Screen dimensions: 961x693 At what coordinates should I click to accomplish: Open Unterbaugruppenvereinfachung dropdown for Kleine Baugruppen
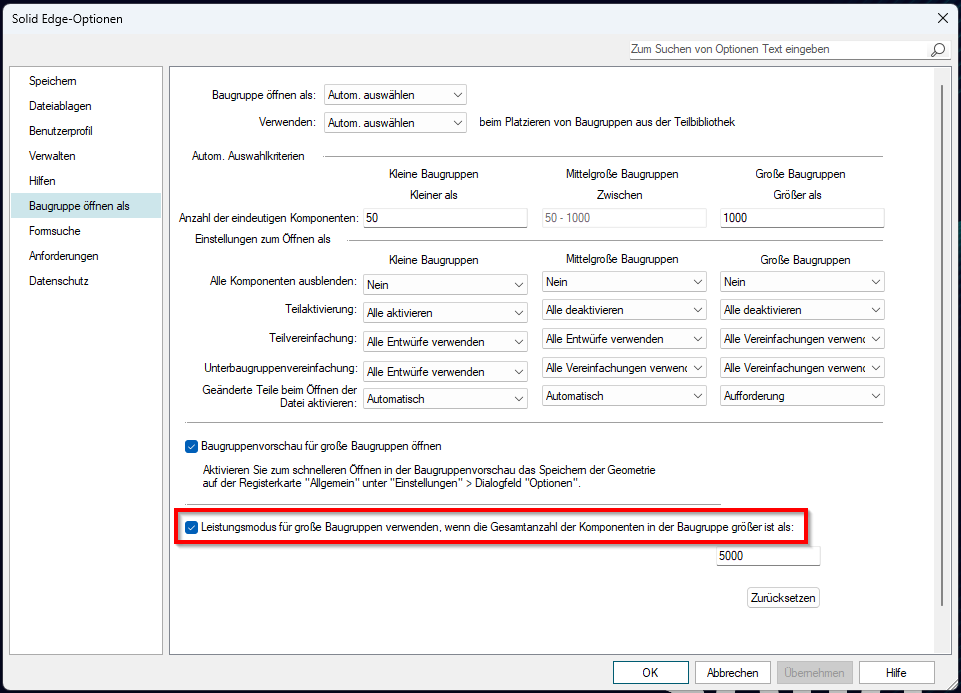445,372
